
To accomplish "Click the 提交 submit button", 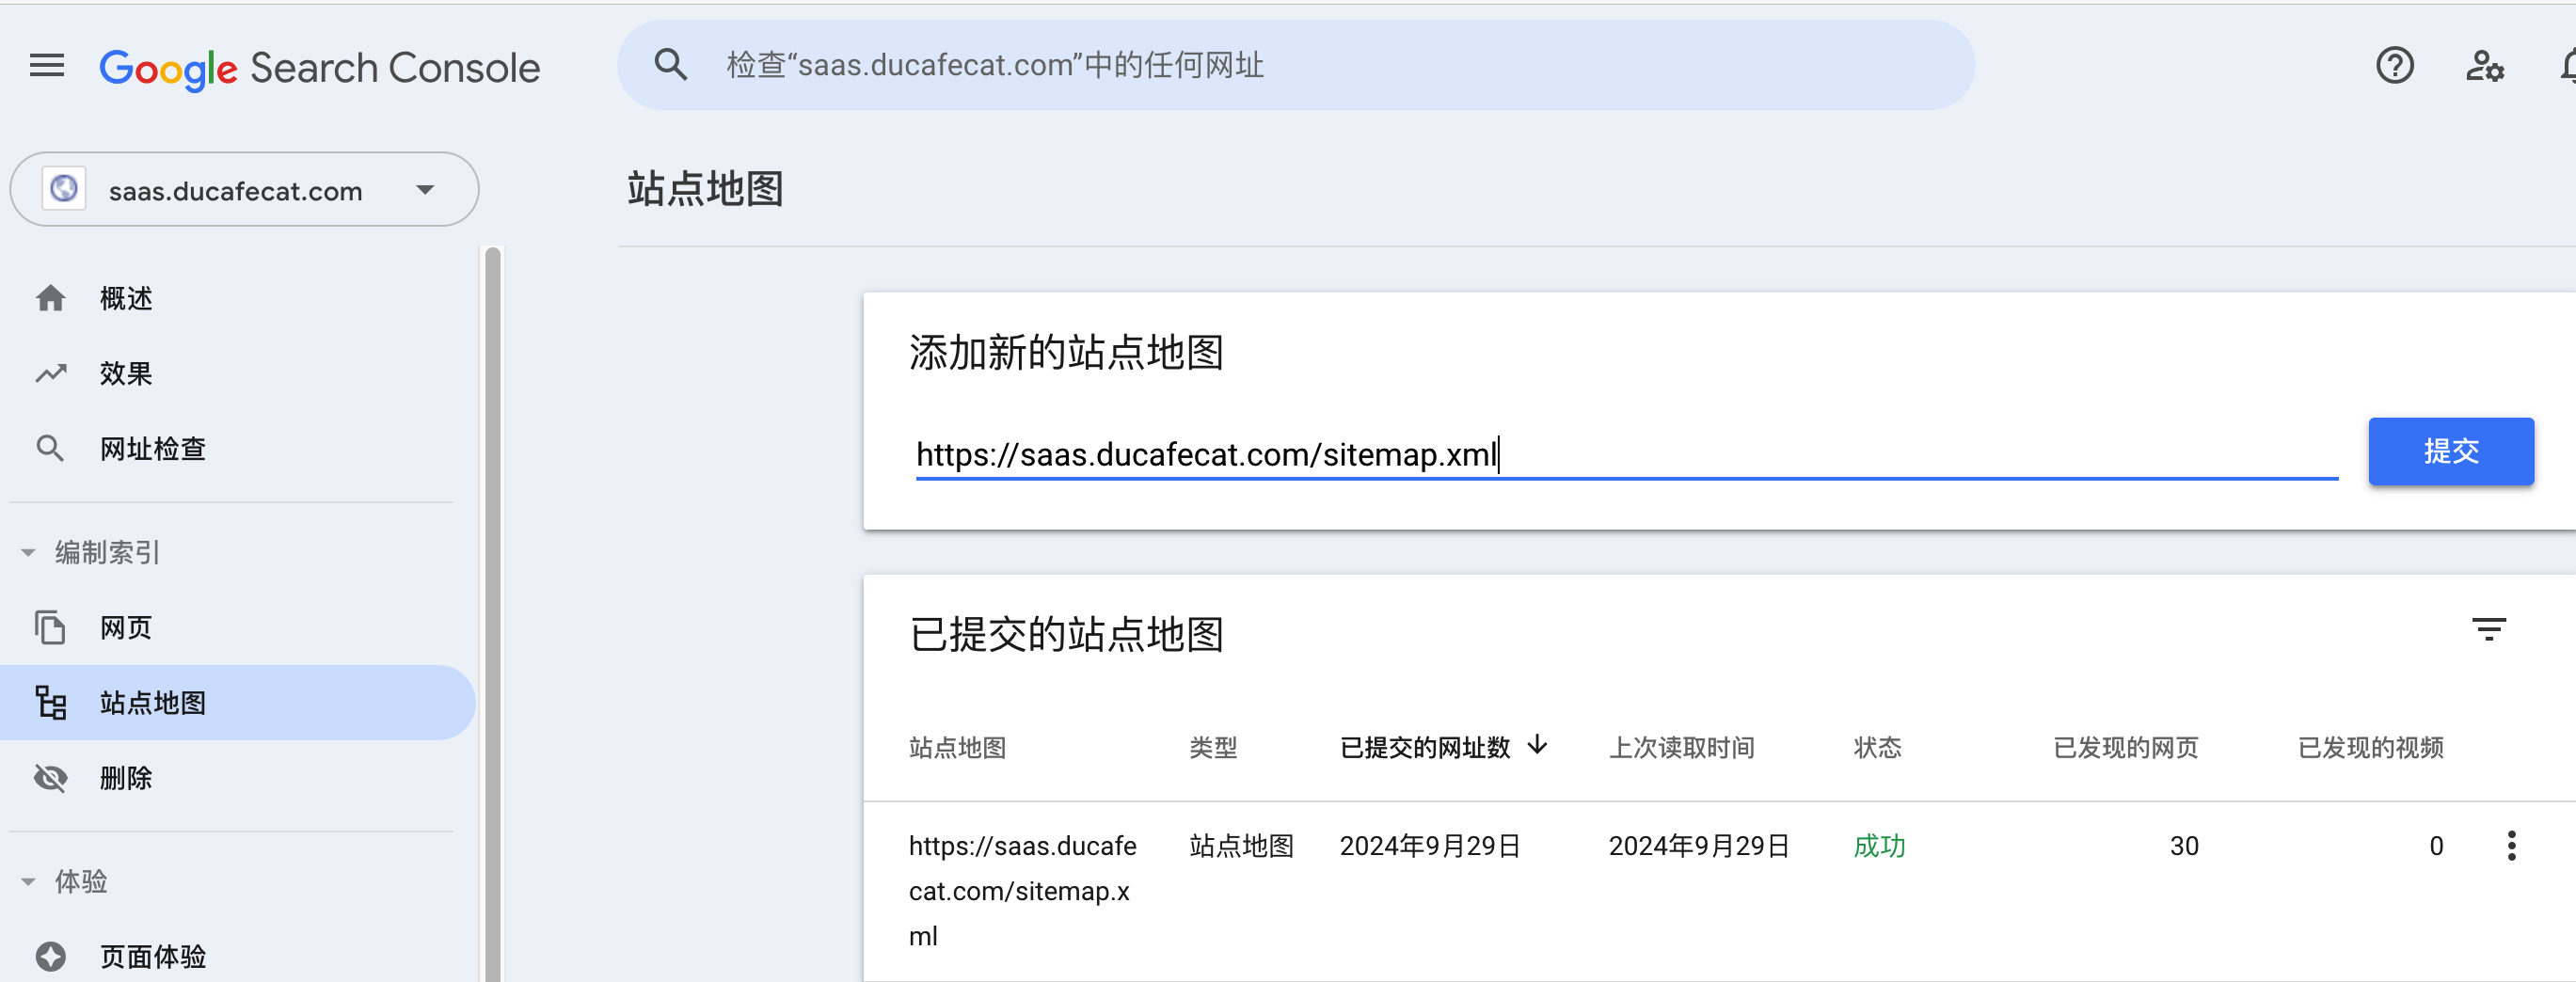I will pyautogui.click(x=2451, y=451).
